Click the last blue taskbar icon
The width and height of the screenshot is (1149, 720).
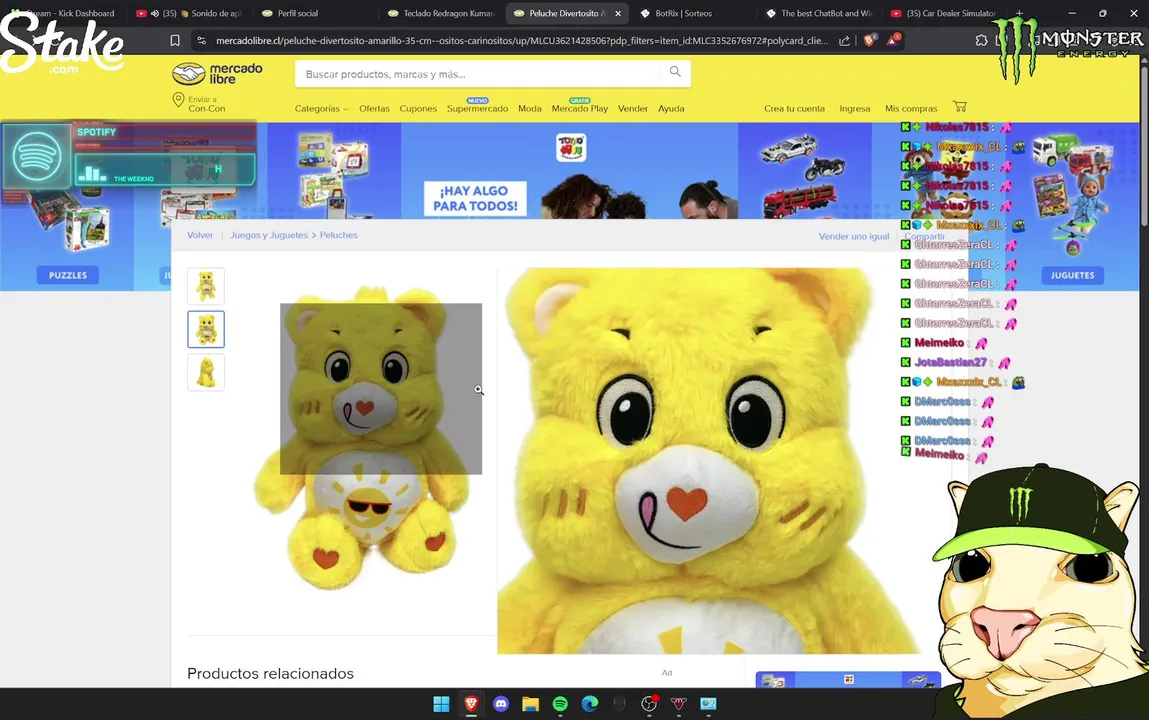click(708, 704)
